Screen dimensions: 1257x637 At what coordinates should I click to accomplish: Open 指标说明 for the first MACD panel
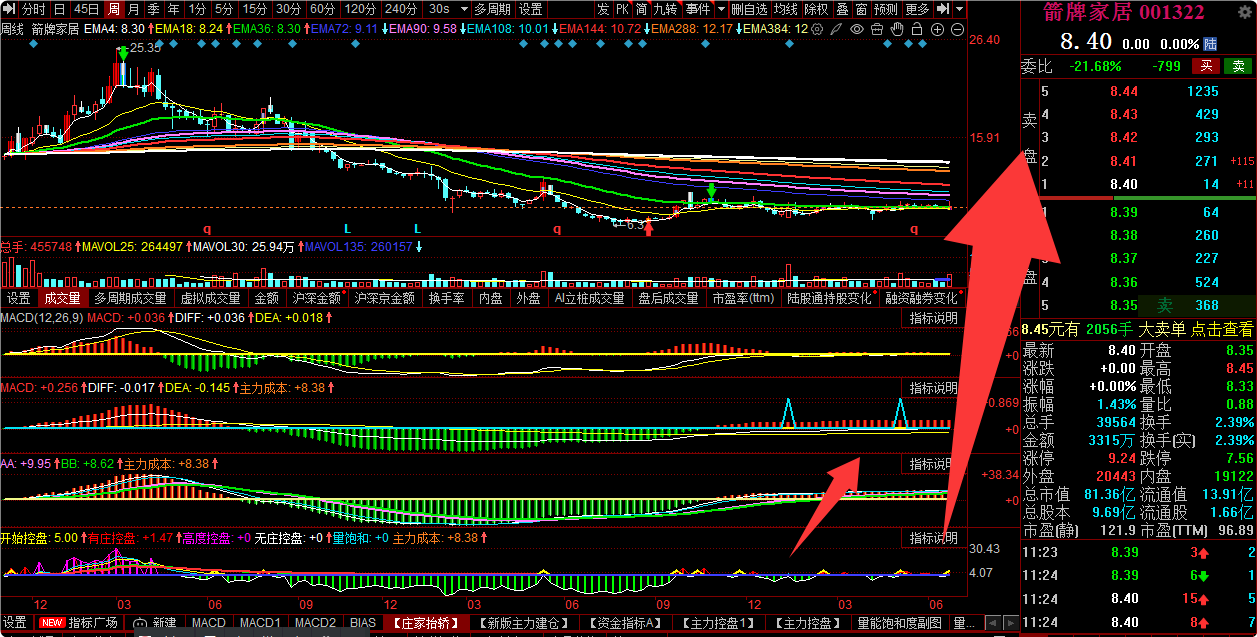coord(933,318)
